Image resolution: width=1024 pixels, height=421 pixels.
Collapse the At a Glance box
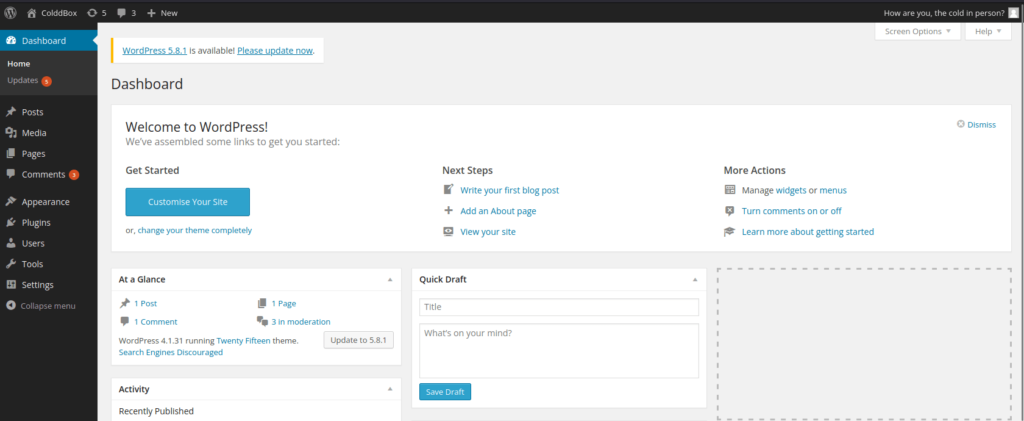coord(390,279)
